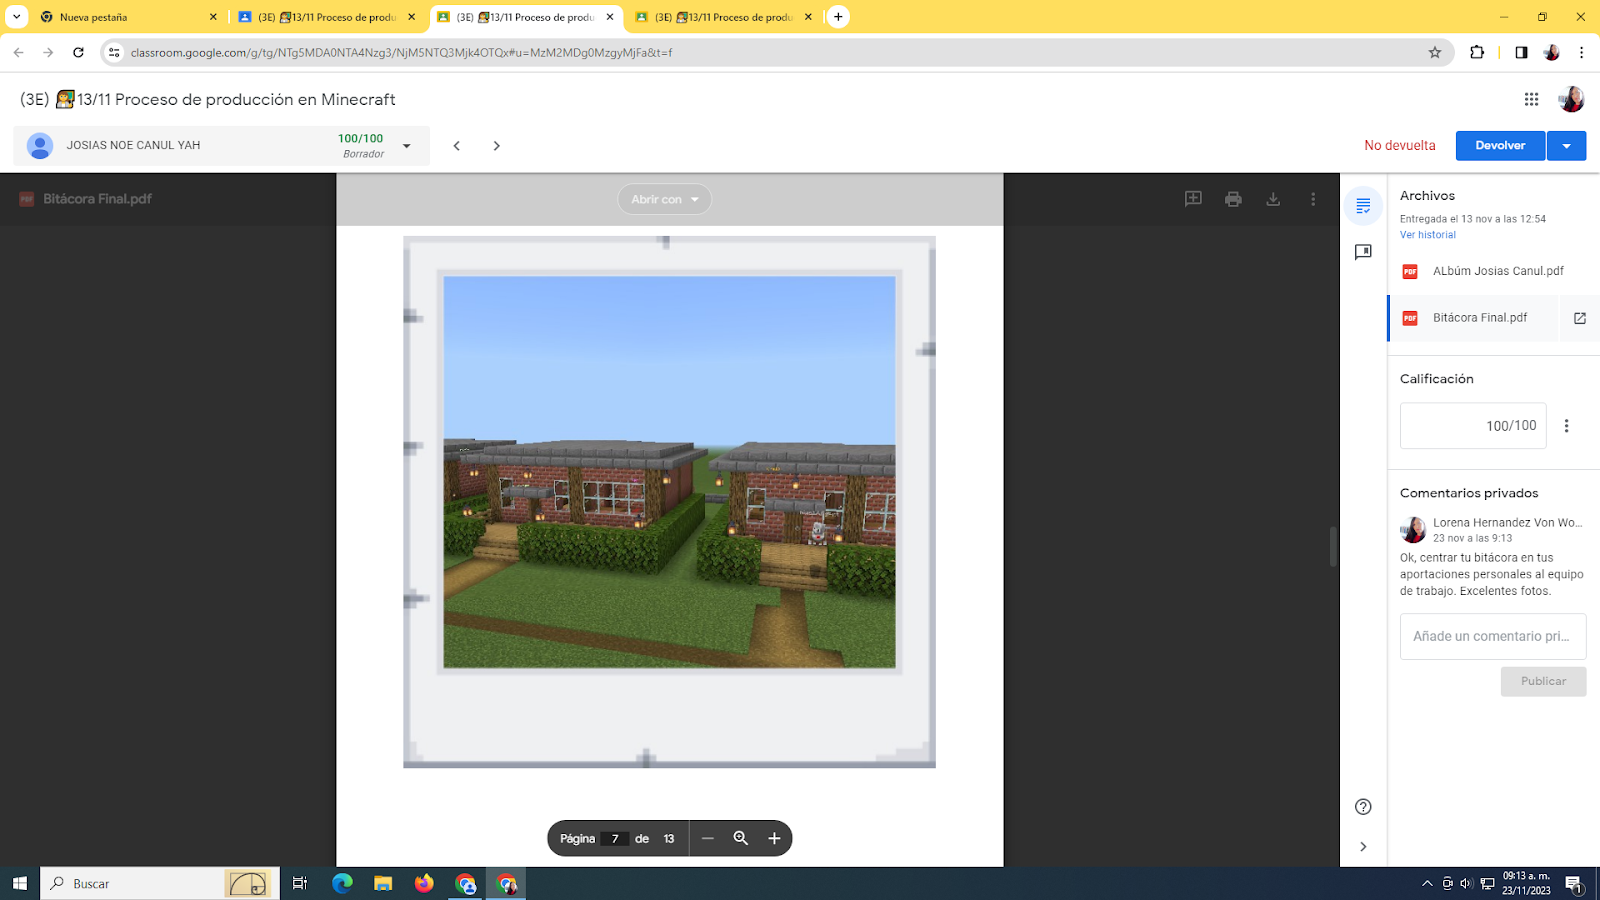
Task: Switch to fourth Proceso de producción tab
Action: [724, 17]
